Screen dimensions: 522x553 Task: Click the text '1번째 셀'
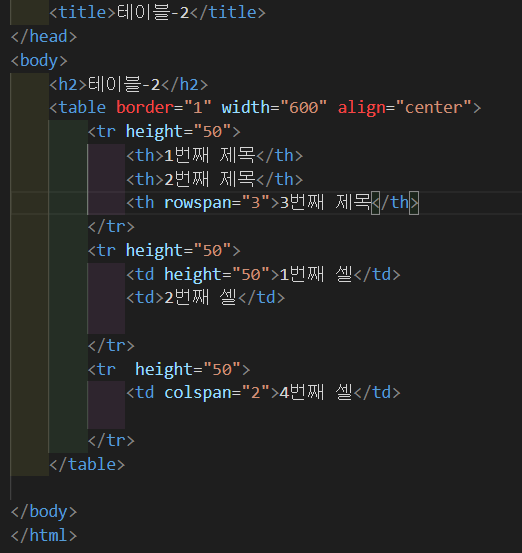(x=316, y=274)
